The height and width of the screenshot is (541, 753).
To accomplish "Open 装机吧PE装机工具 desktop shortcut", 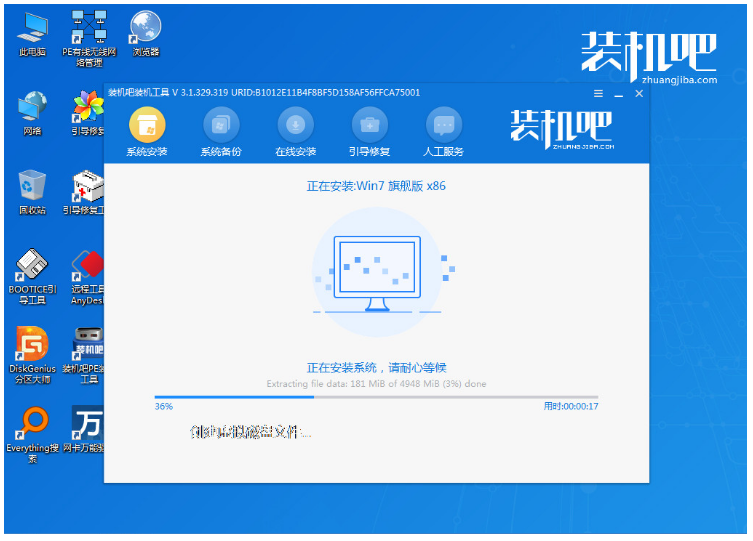I will click(x=85, y=355).
